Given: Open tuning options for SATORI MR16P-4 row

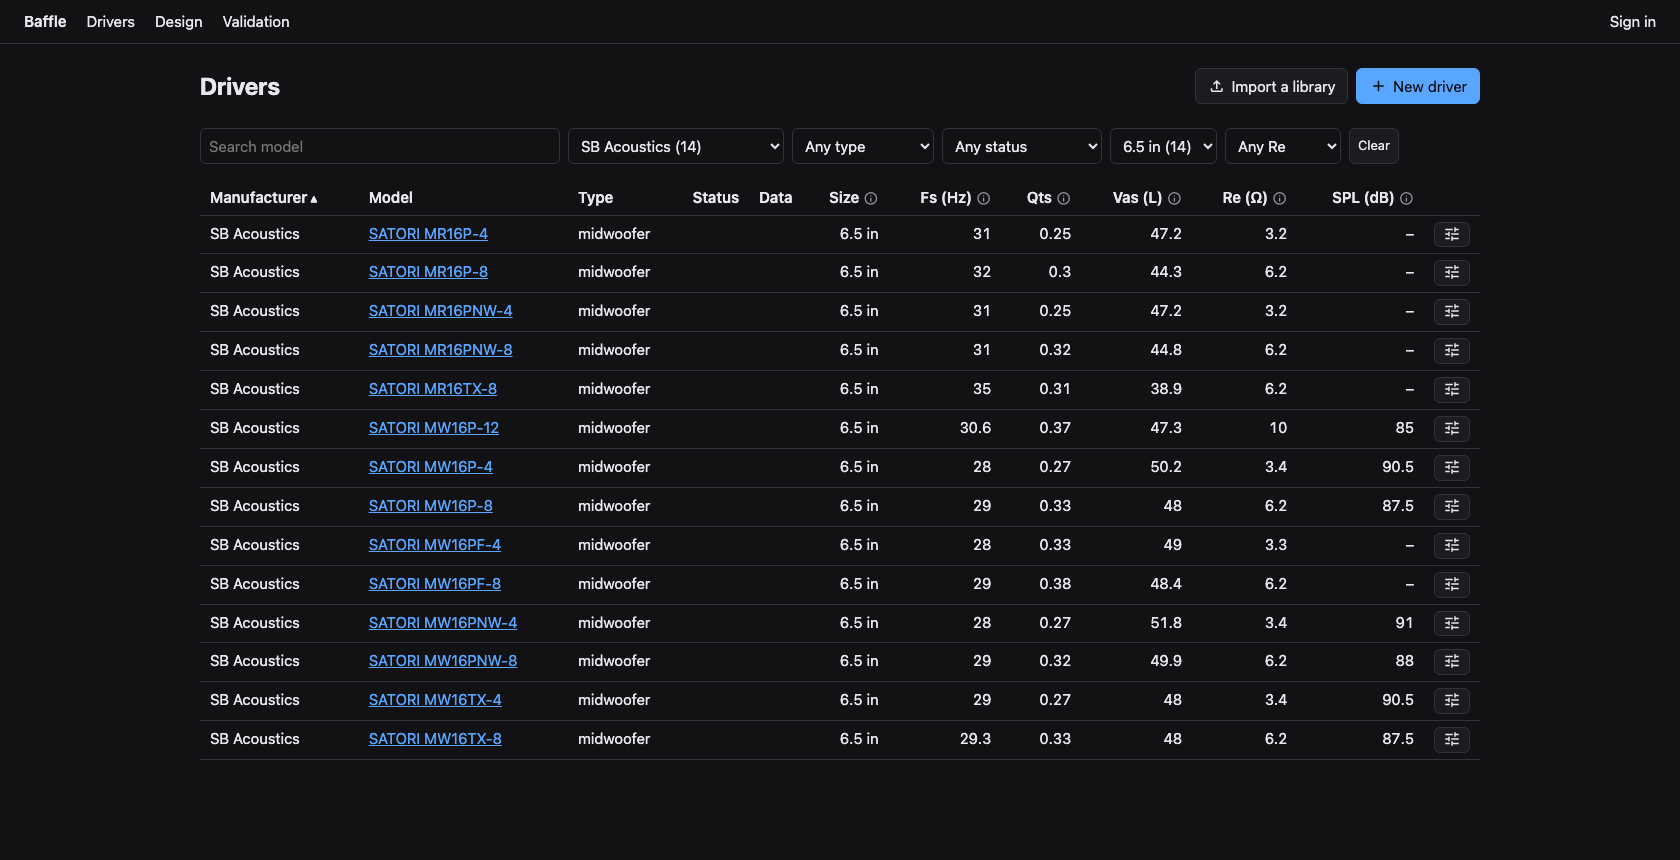Looking at the screenshot, I should [x=1451, y=234].
